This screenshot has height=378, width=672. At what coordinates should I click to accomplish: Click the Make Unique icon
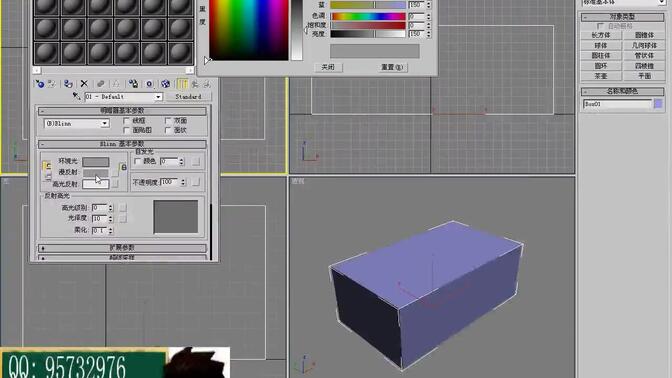coord(116,84)
